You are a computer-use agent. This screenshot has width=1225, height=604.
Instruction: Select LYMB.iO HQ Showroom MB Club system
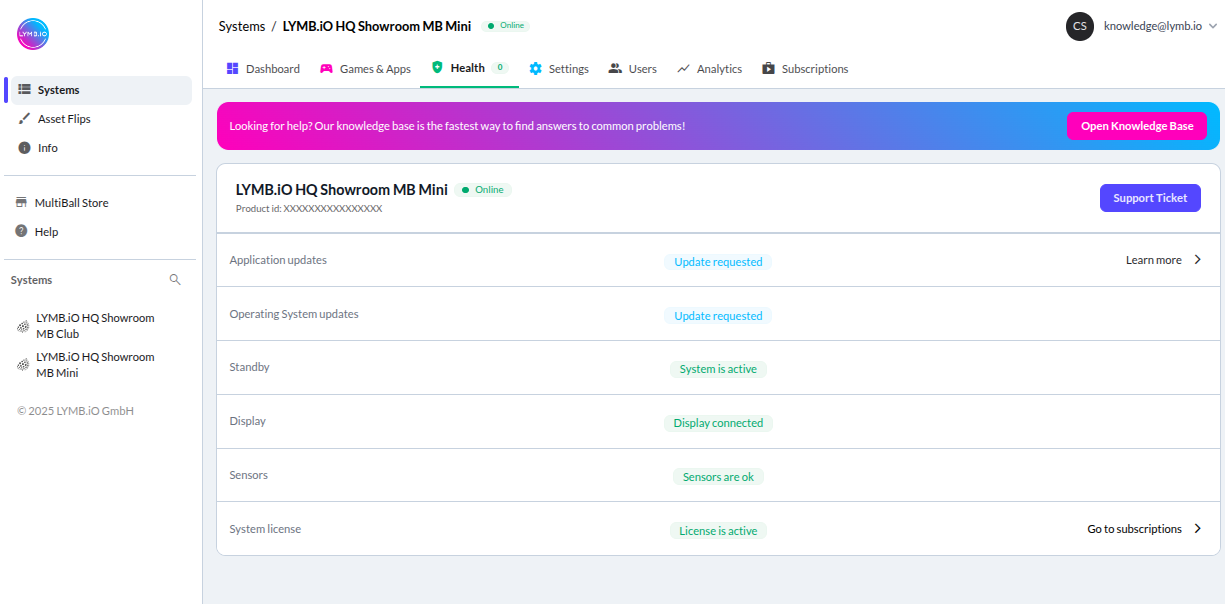95,325
